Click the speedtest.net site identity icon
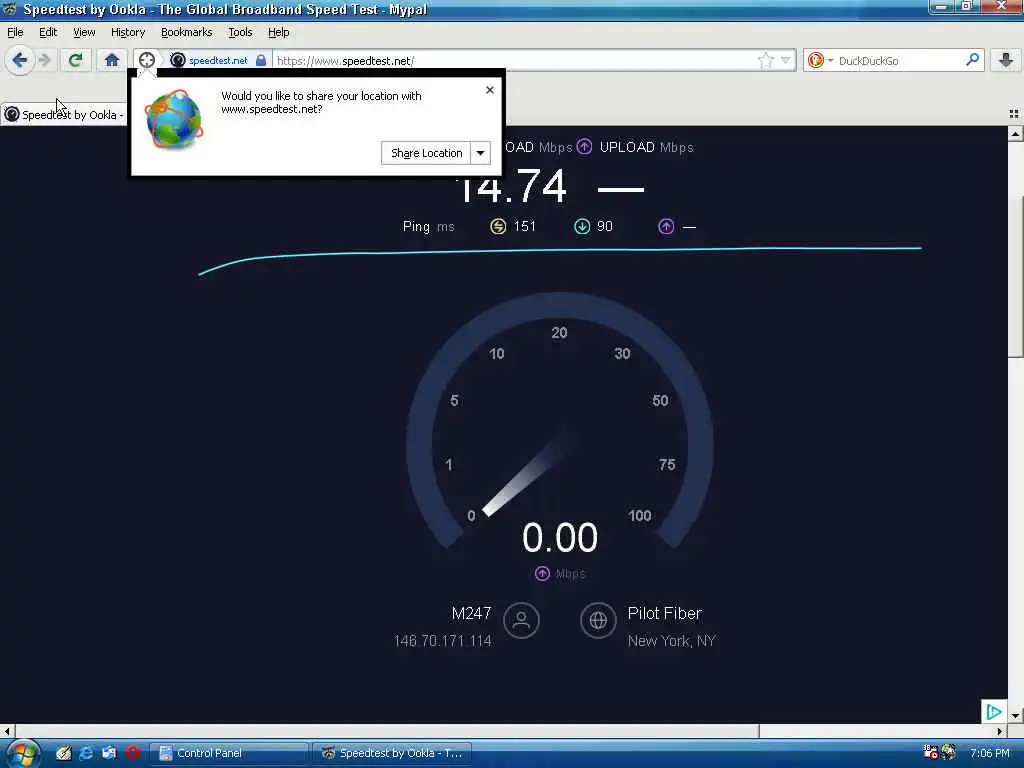Screen dimensions: 1024x768 [x=178, y=60]
